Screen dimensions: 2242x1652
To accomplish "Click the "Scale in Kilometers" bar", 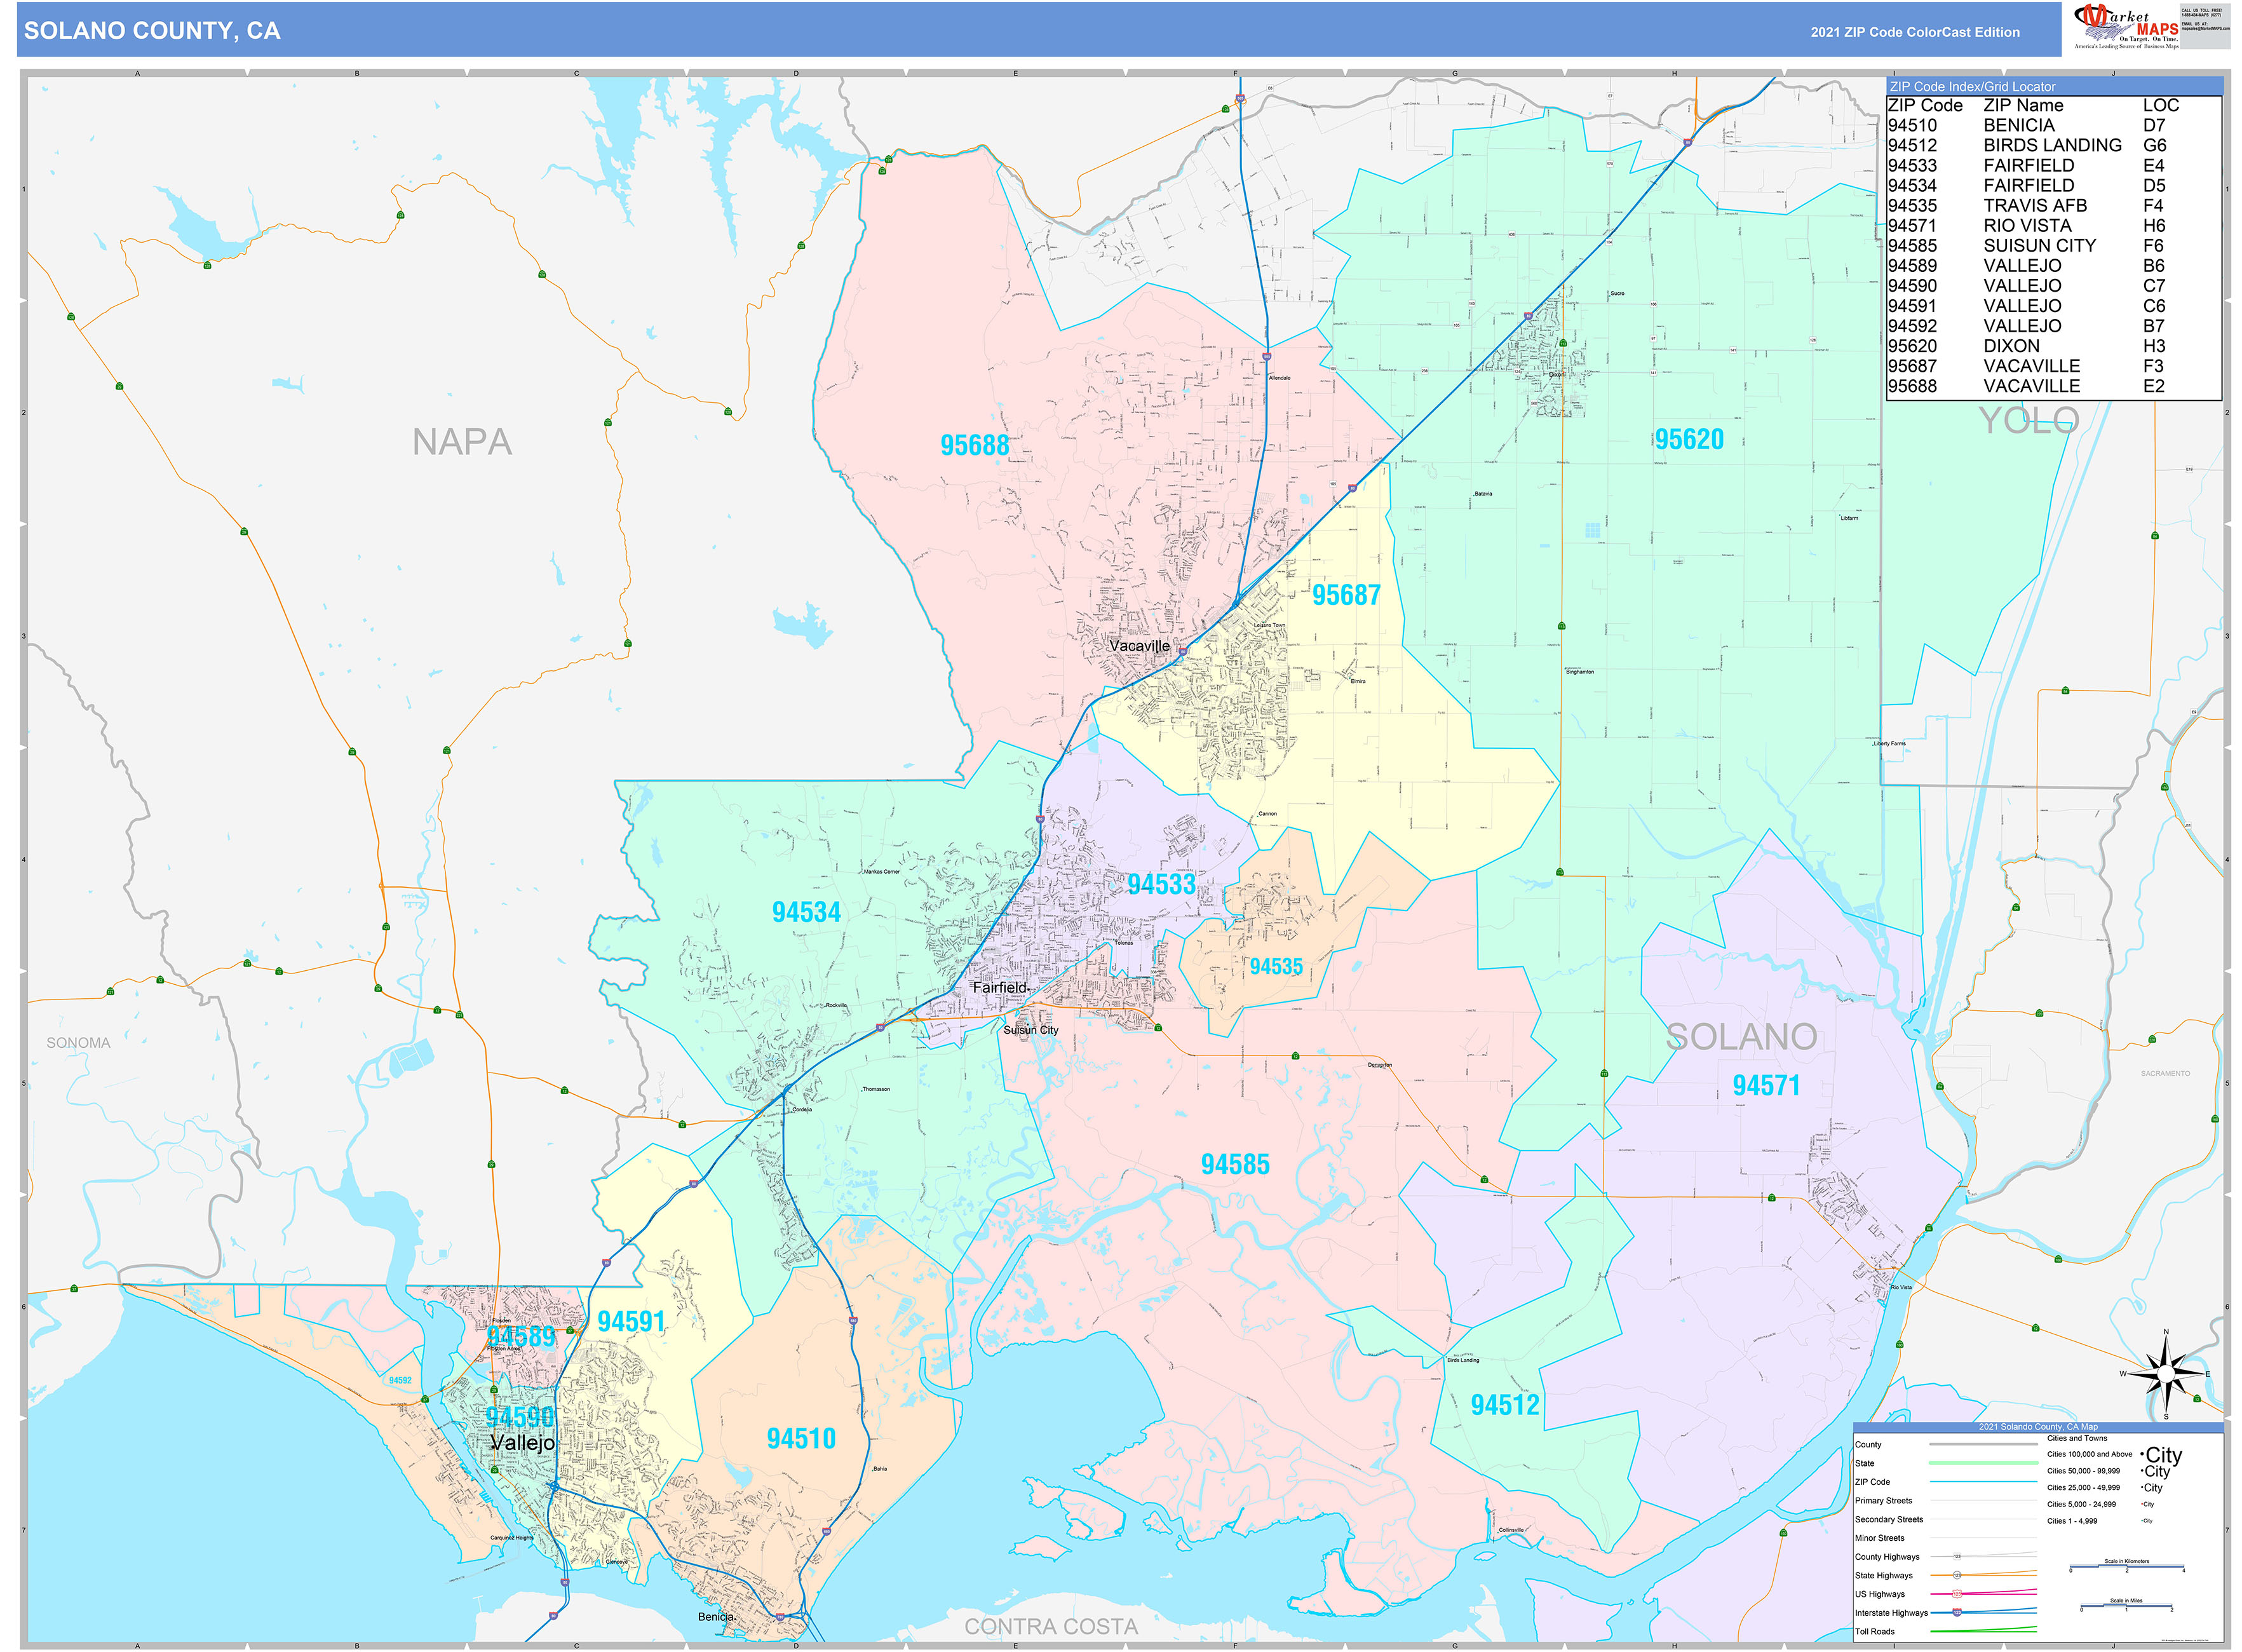I will pos(2126,1566).
